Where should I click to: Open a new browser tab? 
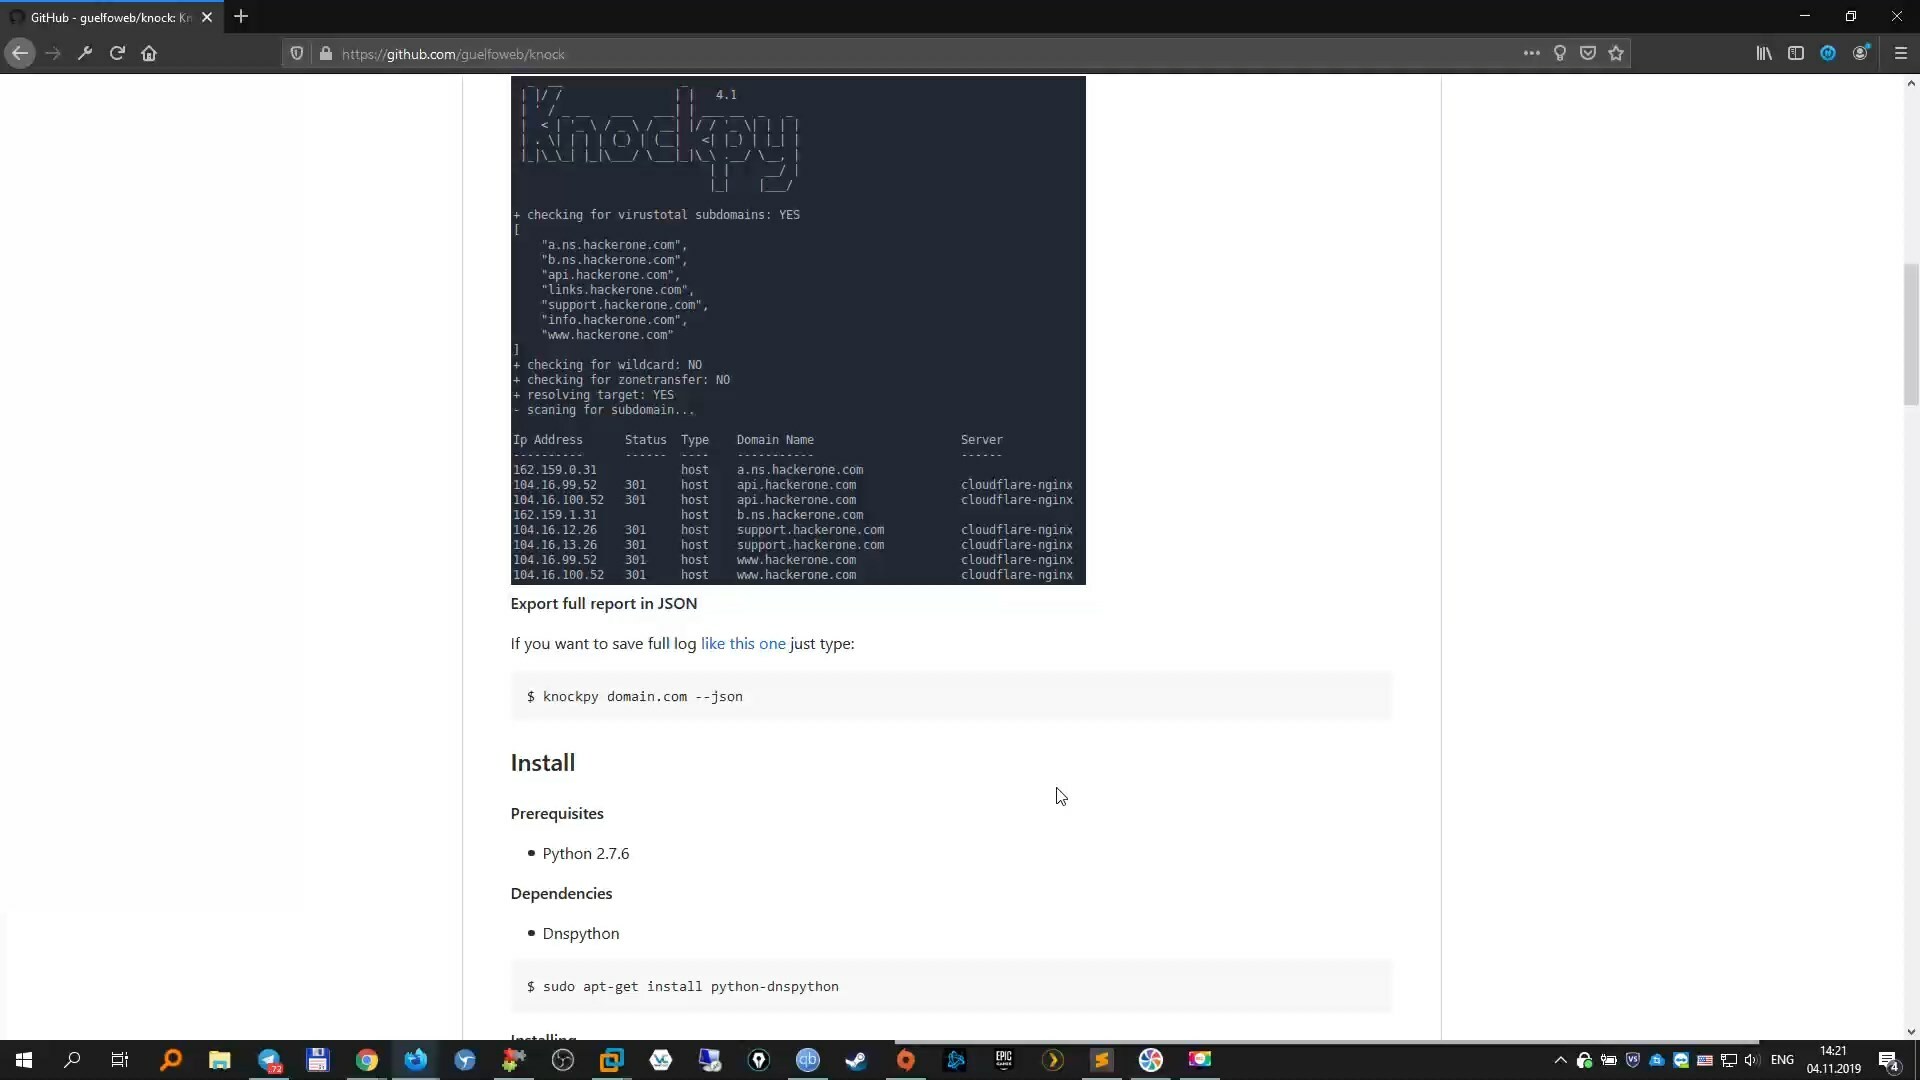[x=241, y=17]
